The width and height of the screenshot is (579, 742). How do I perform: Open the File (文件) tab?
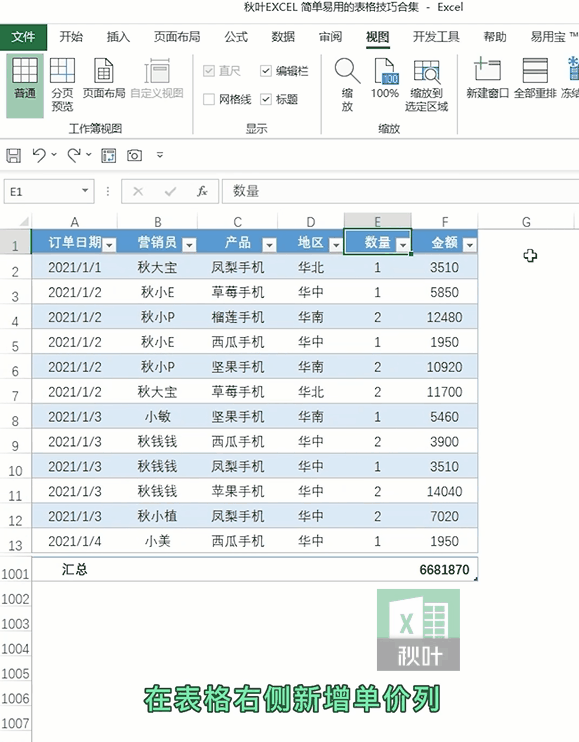[23, 37]
